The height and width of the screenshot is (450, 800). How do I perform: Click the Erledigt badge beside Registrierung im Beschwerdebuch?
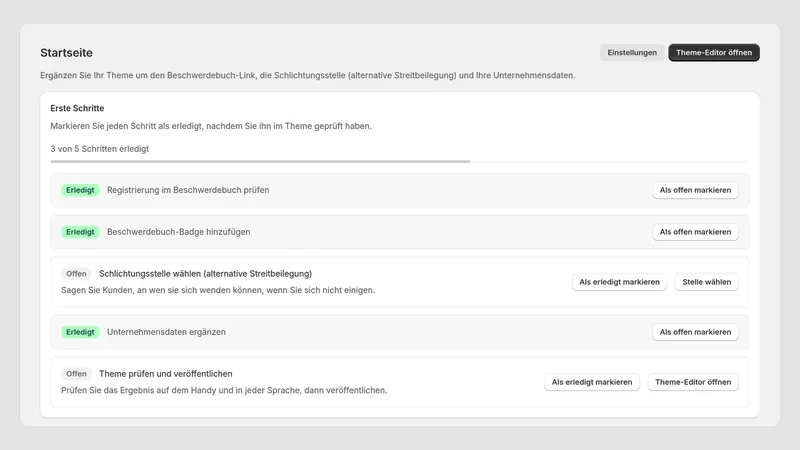(80, 190)
